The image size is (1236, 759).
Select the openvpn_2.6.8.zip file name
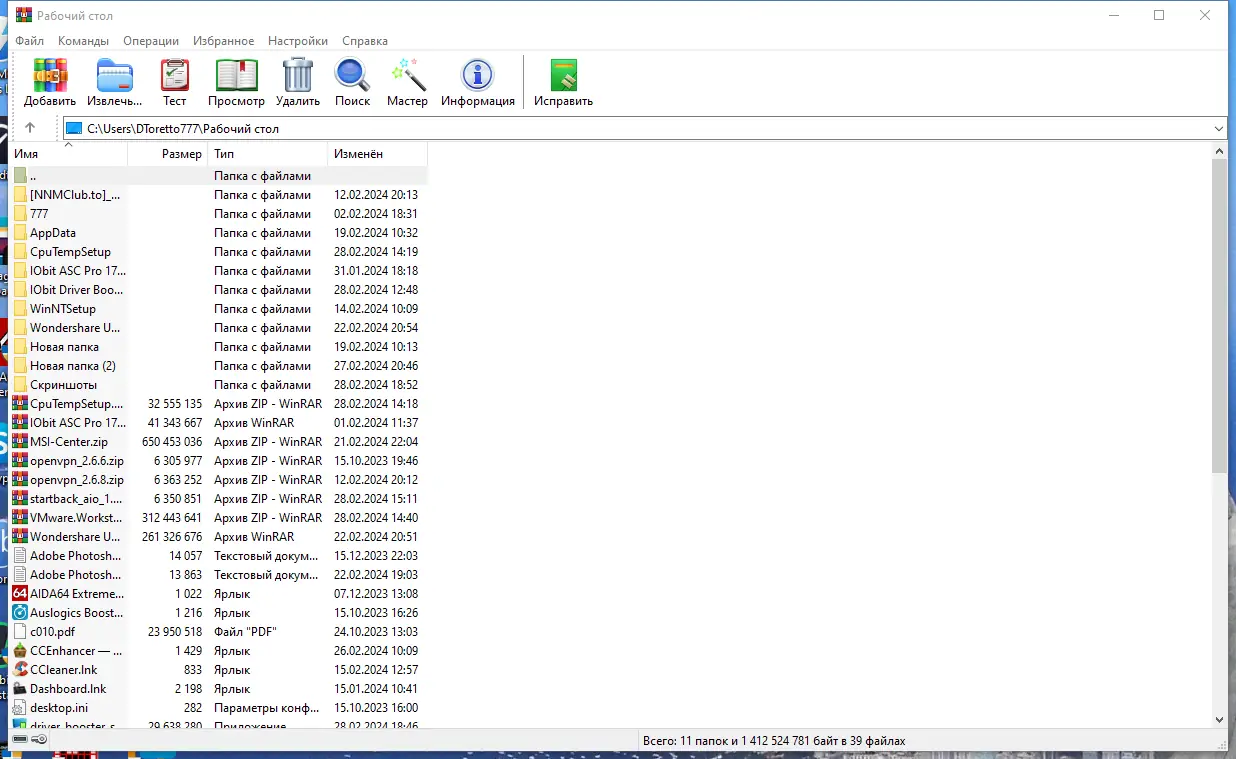pos(77,479)
